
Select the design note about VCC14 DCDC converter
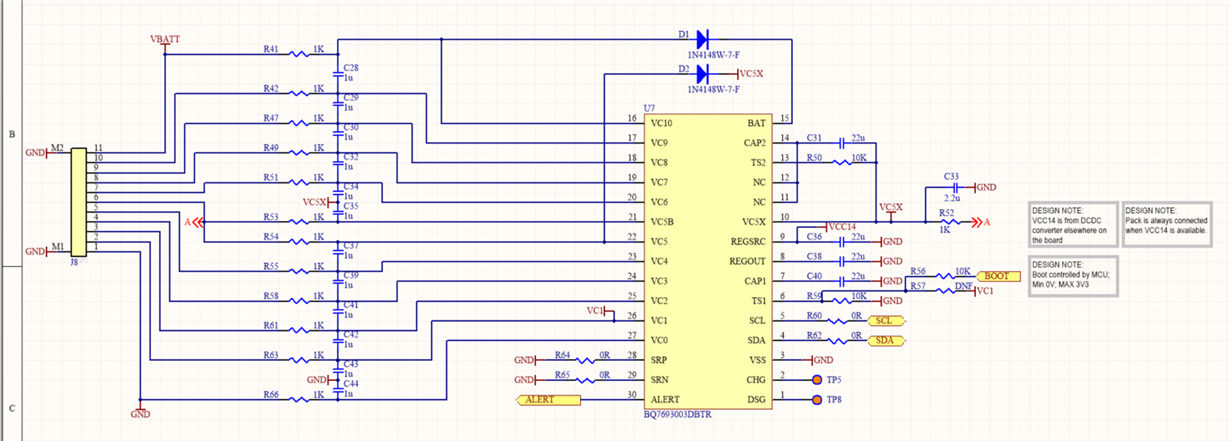click(x=1073, y=225)
